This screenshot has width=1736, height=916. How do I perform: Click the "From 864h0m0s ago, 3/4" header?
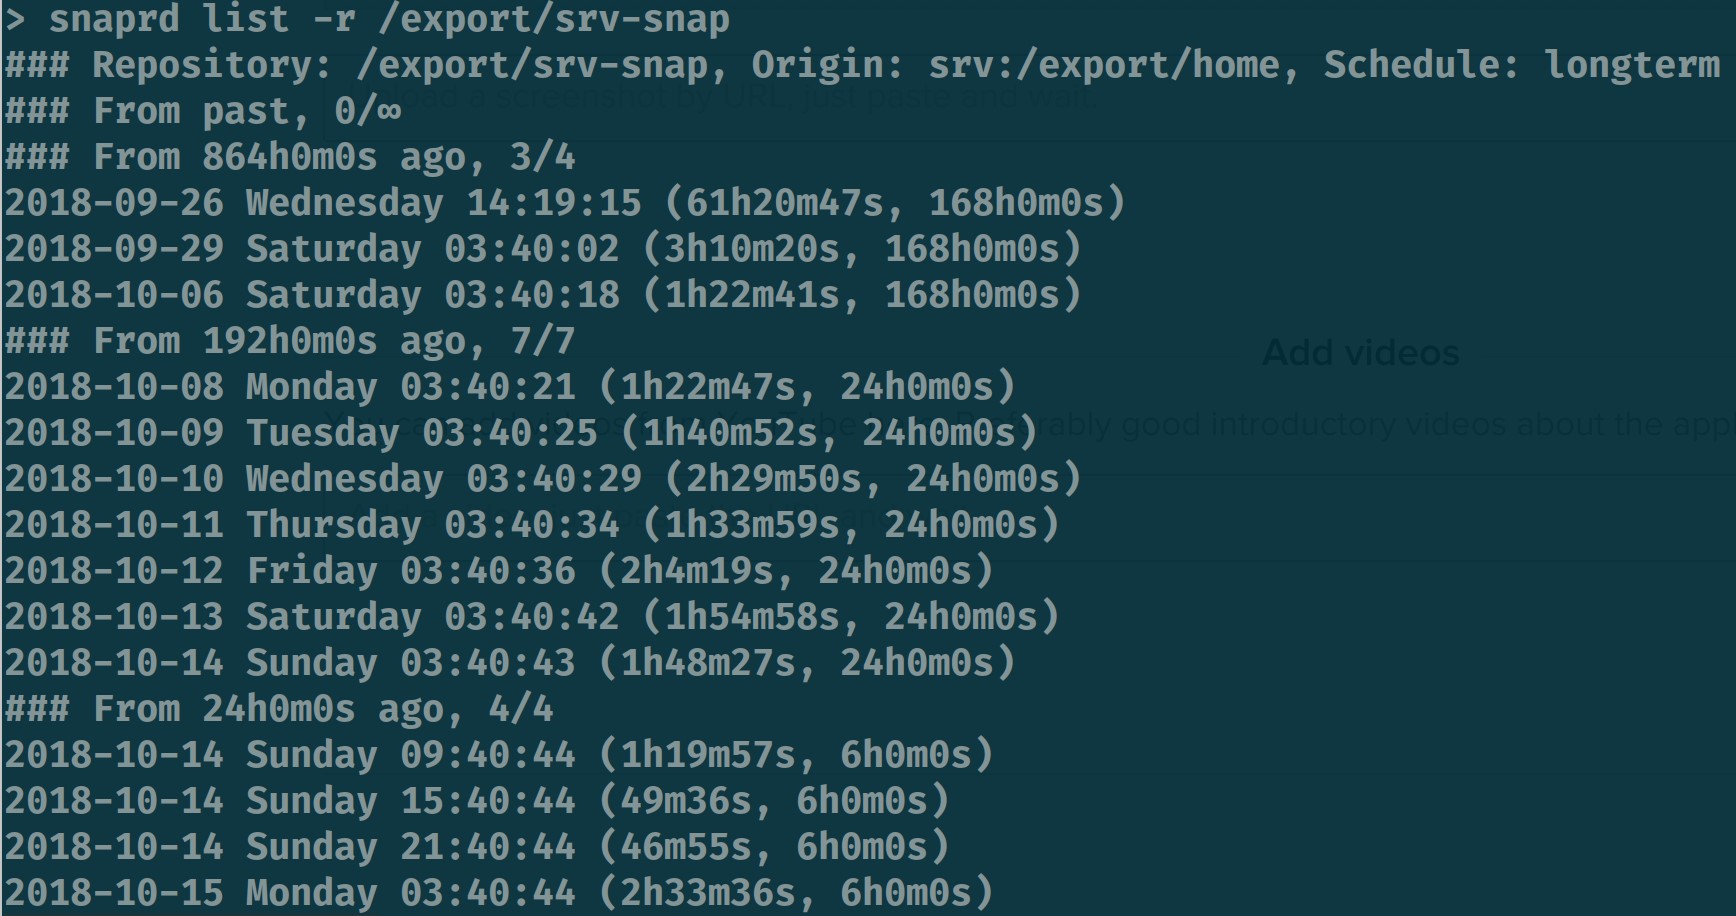click(x=290, y=157)
